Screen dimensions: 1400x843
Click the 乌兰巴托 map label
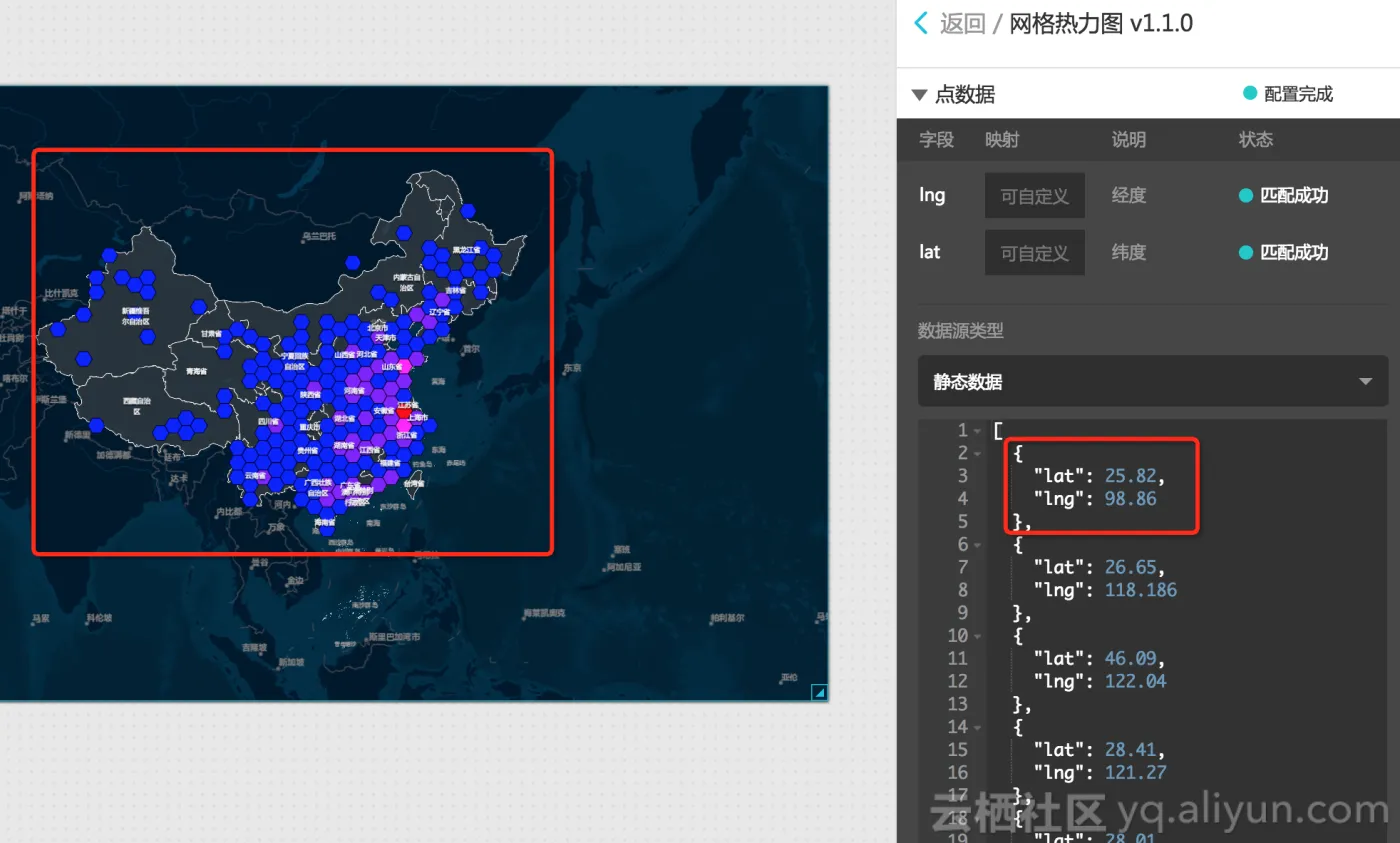(x=319, y=236)
